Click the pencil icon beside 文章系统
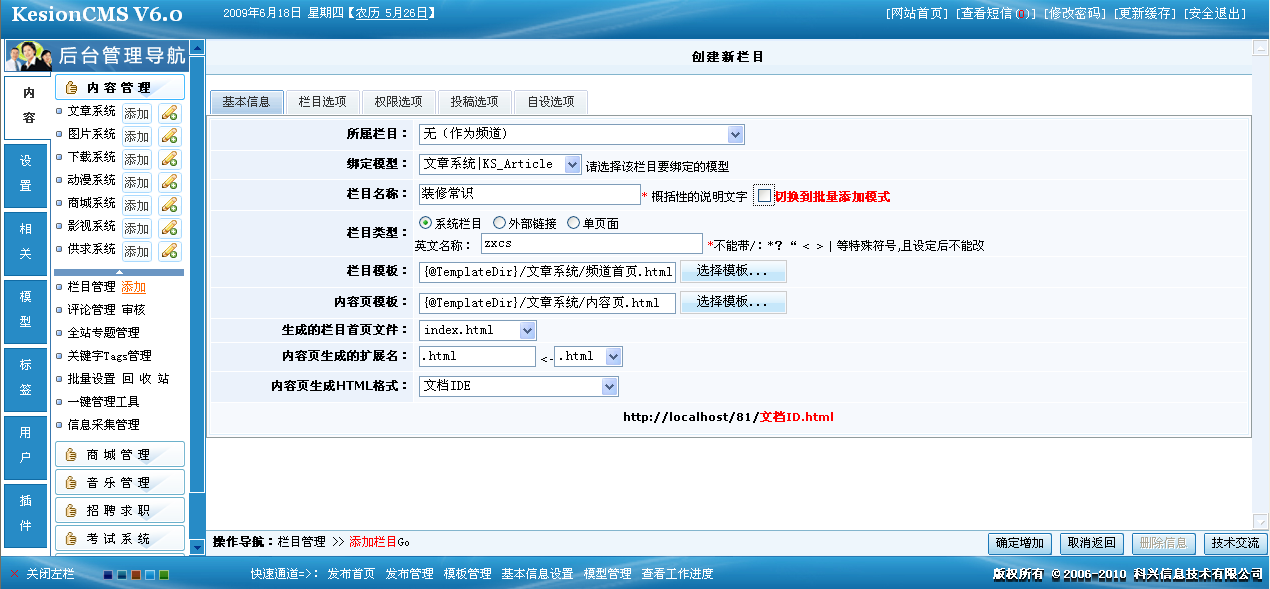1270x589 pixels. point(170,113)
